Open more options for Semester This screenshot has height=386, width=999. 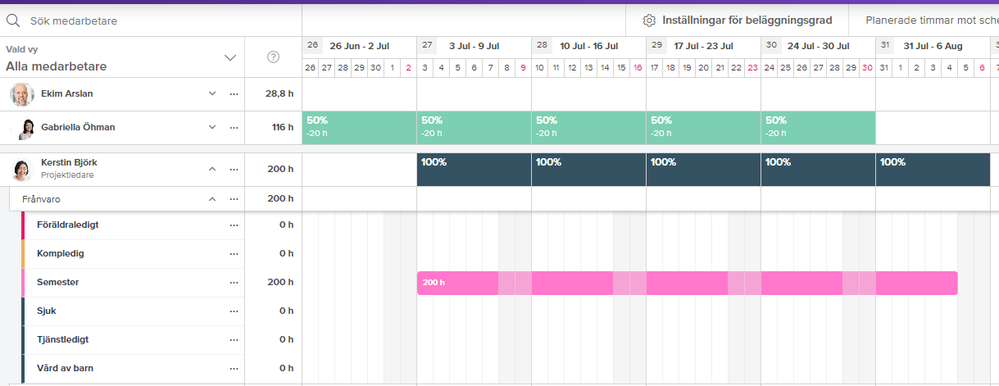click(234, 282)
